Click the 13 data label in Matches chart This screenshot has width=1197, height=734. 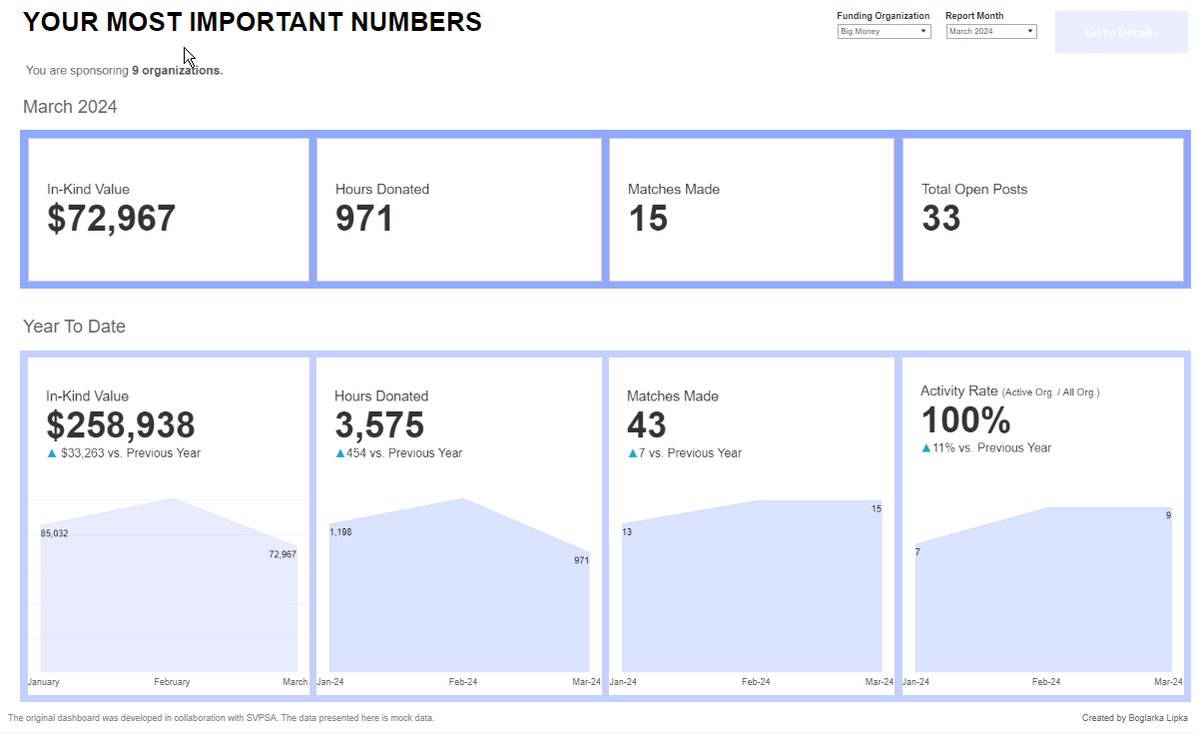point(627,532)
